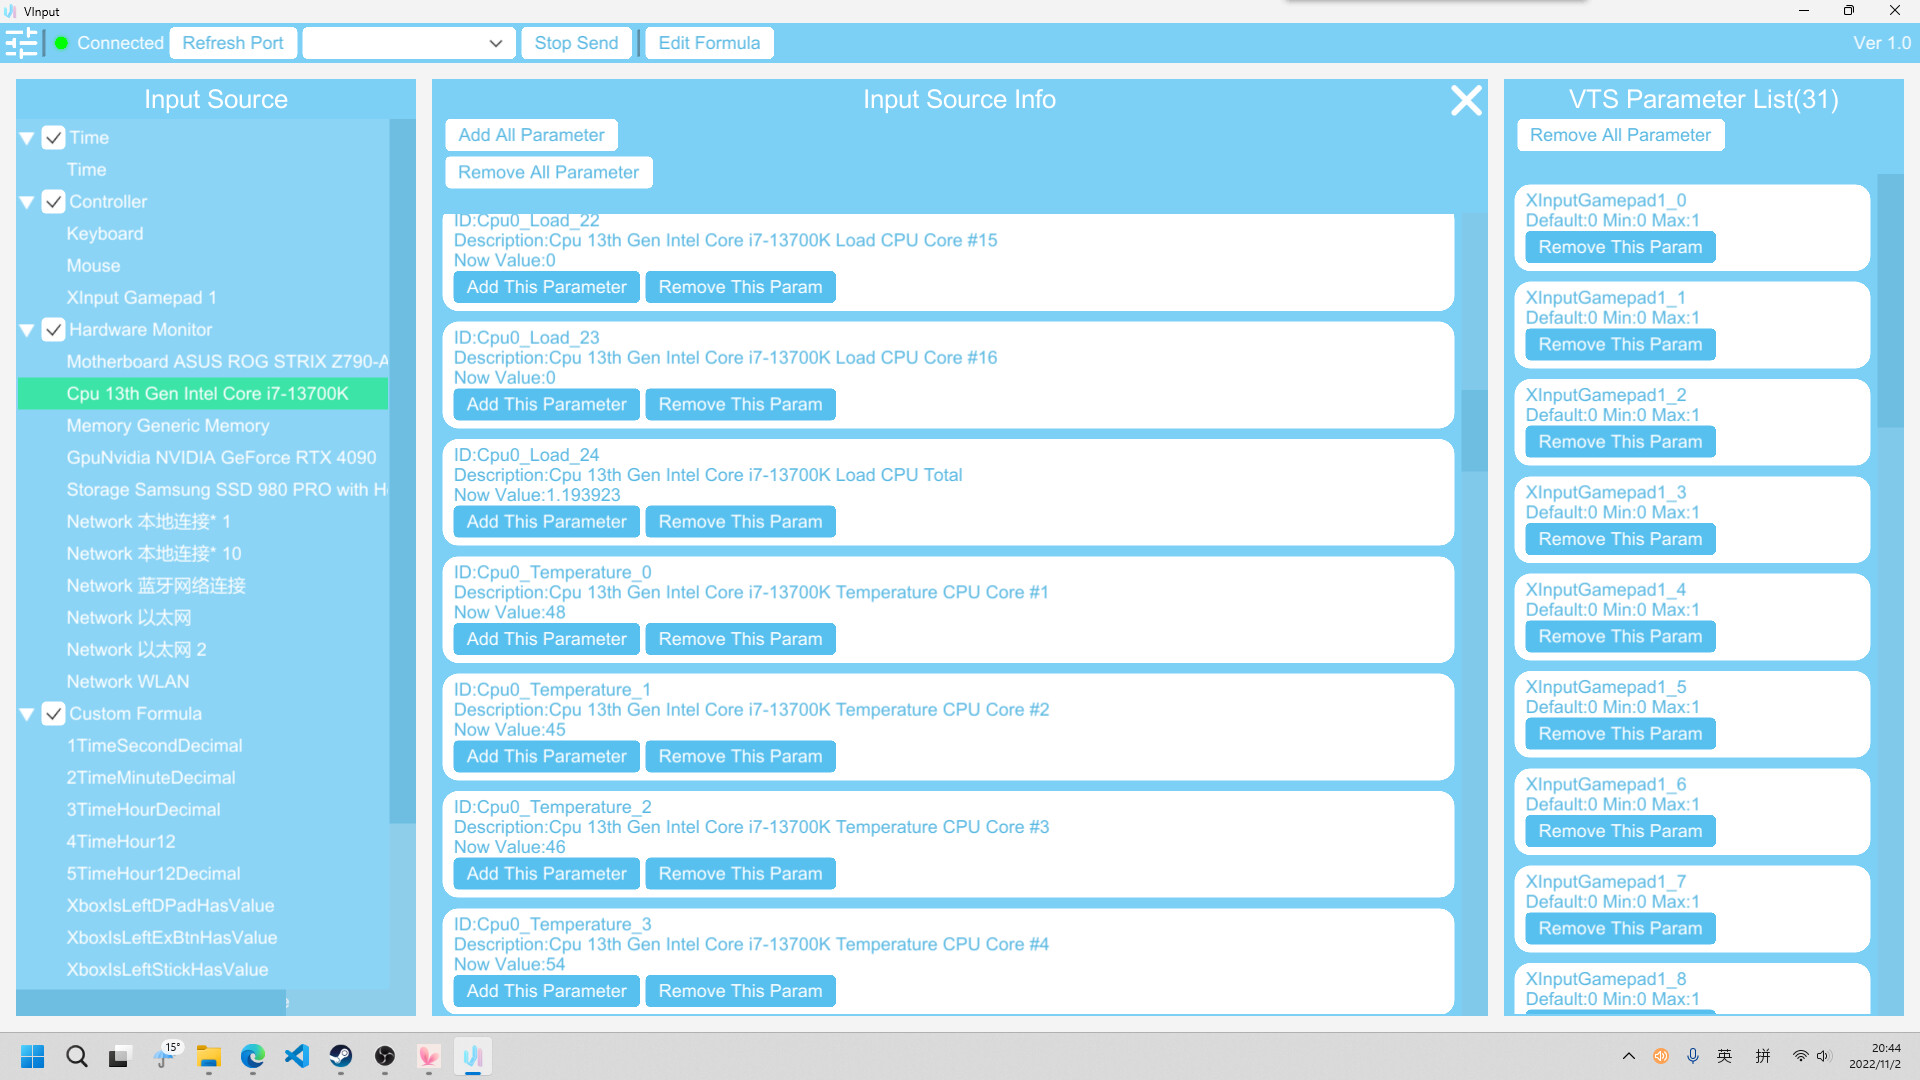Click the Refresh Port button
Screen dimensions: 1920x1080
[232, 42]
